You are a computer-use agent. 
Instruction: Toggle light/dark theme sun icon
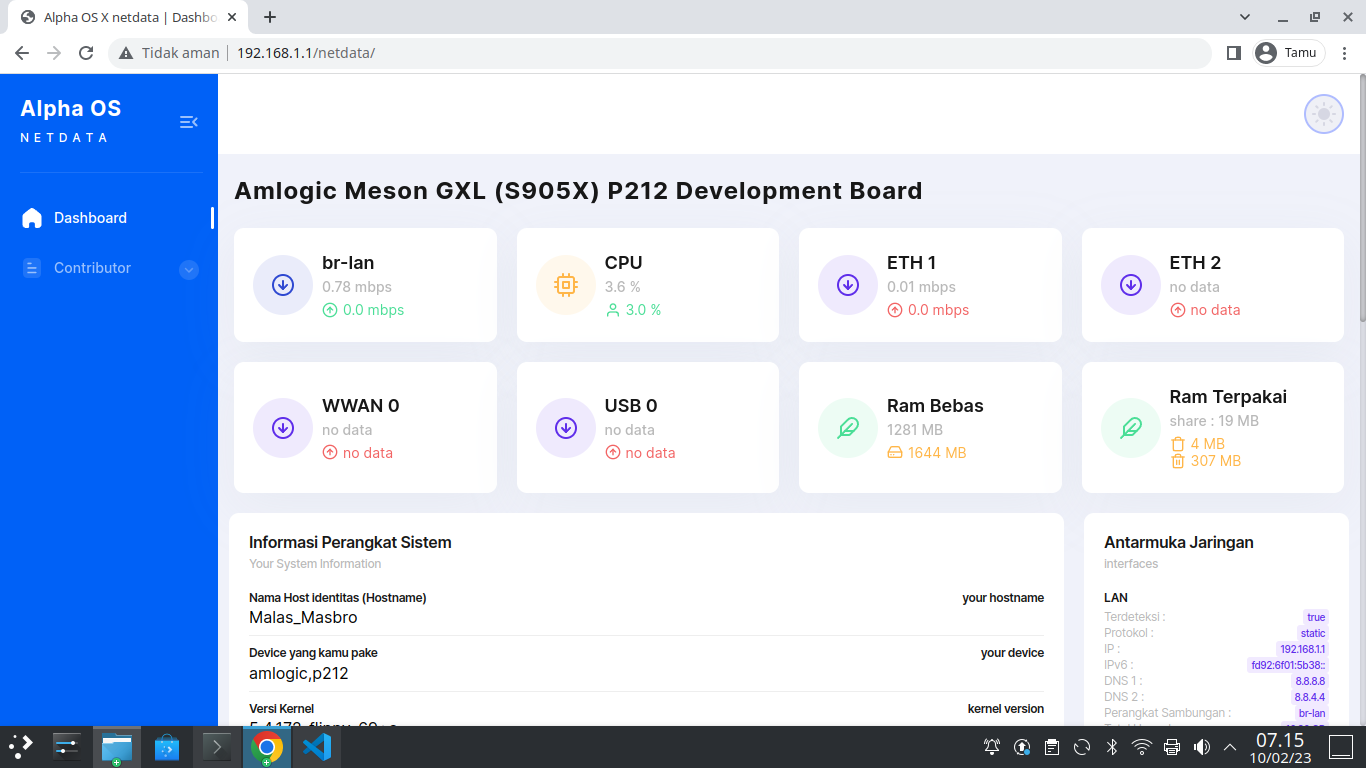pyautogui.click(x=1323, y=115)
